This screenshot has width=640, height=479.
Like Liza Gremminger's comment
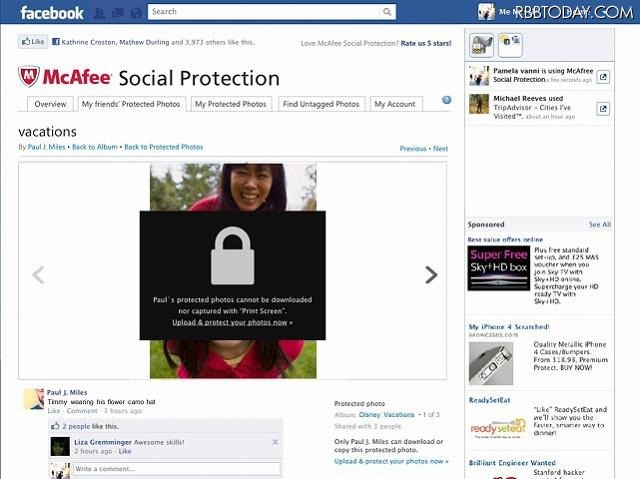coord(125,451)
